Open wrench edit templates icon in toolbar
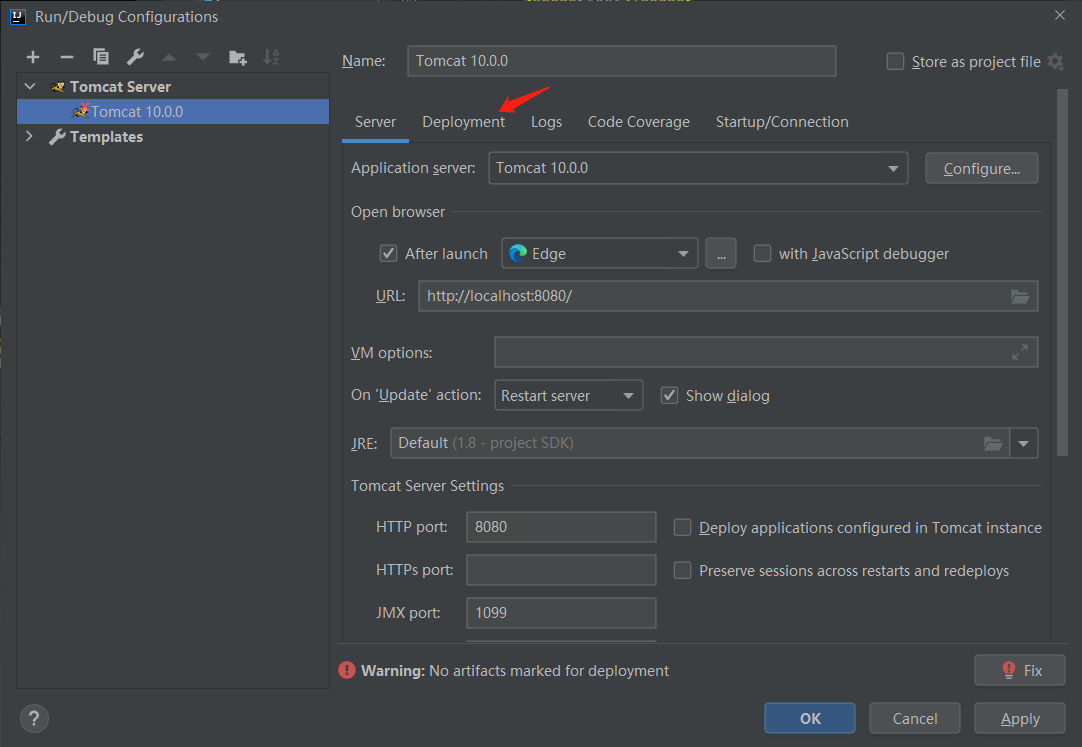This screenshot has height=747, width=1082. [135, 57]
